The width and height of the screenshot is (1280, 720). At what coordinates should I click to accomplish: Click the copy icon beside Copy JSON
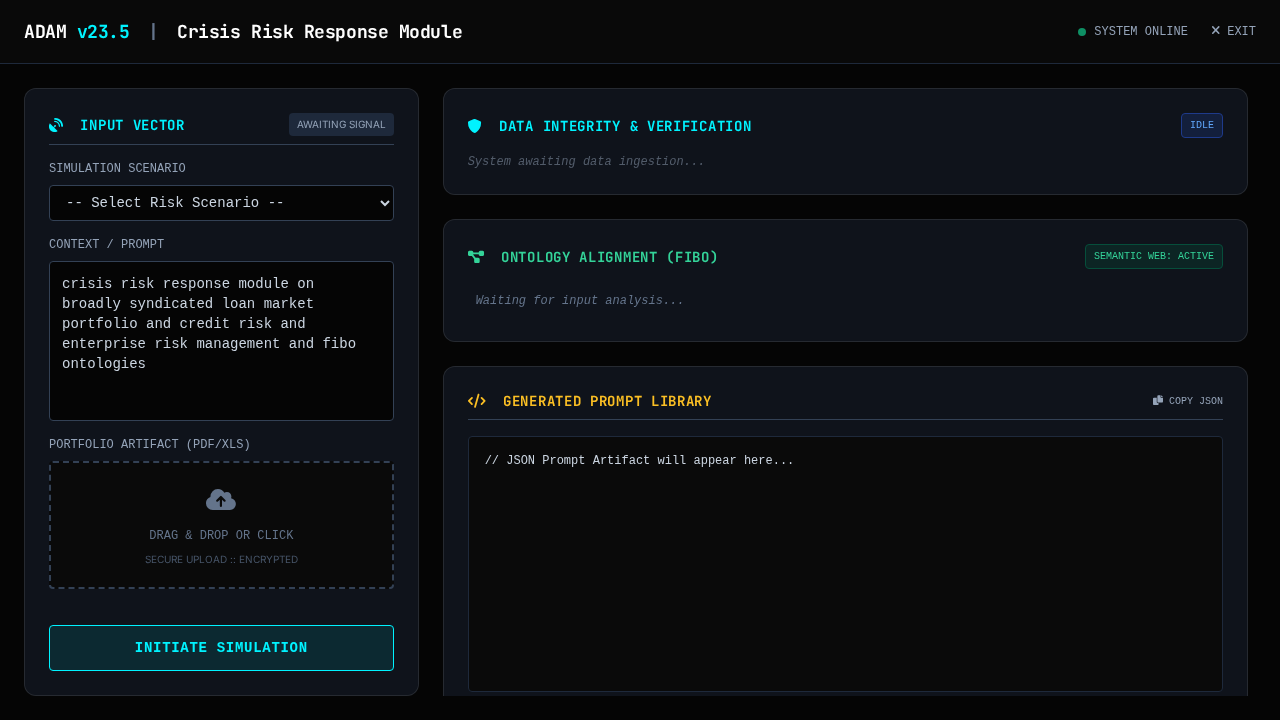tap(1158, 401)
